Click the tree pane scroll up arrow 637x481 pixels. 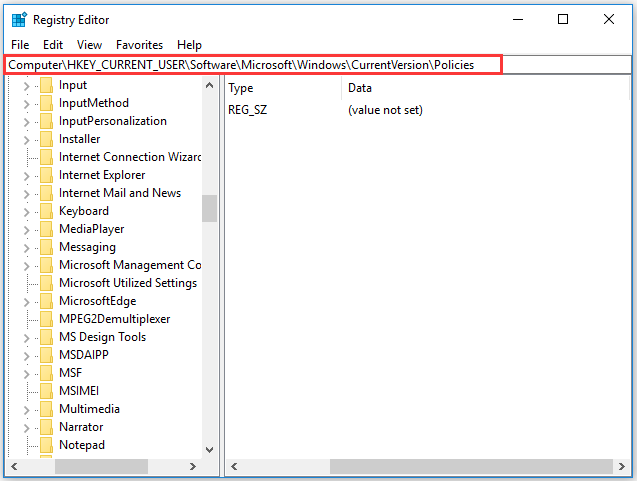click(210, 85)
